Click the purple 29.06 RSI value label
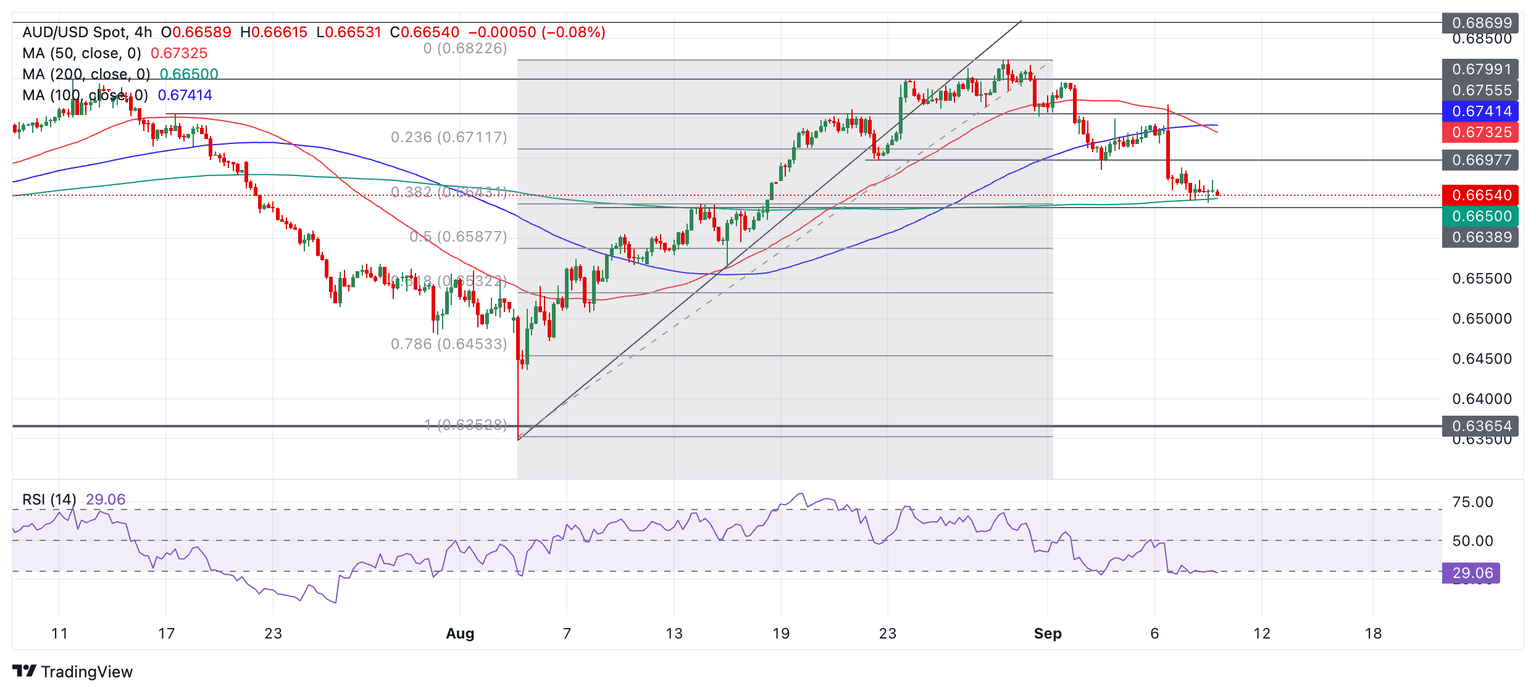This screenshot has height=693, width=1536. (1470, 574)
